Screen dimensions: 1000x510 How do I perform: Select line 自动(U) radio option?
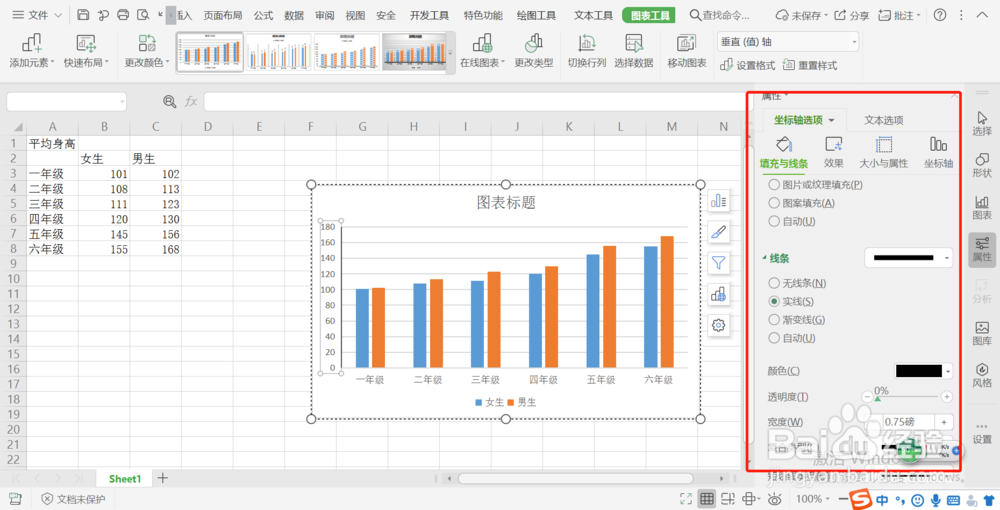coord(792,338)
